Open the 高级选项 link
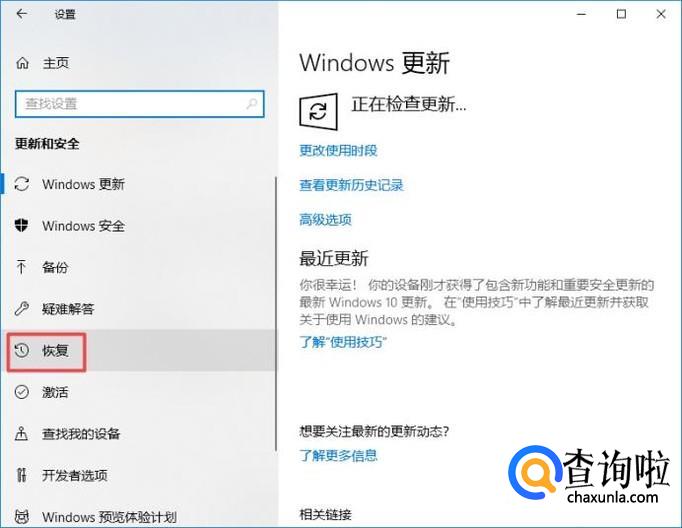The image size is (682, 528). click(x=325, y=220)
